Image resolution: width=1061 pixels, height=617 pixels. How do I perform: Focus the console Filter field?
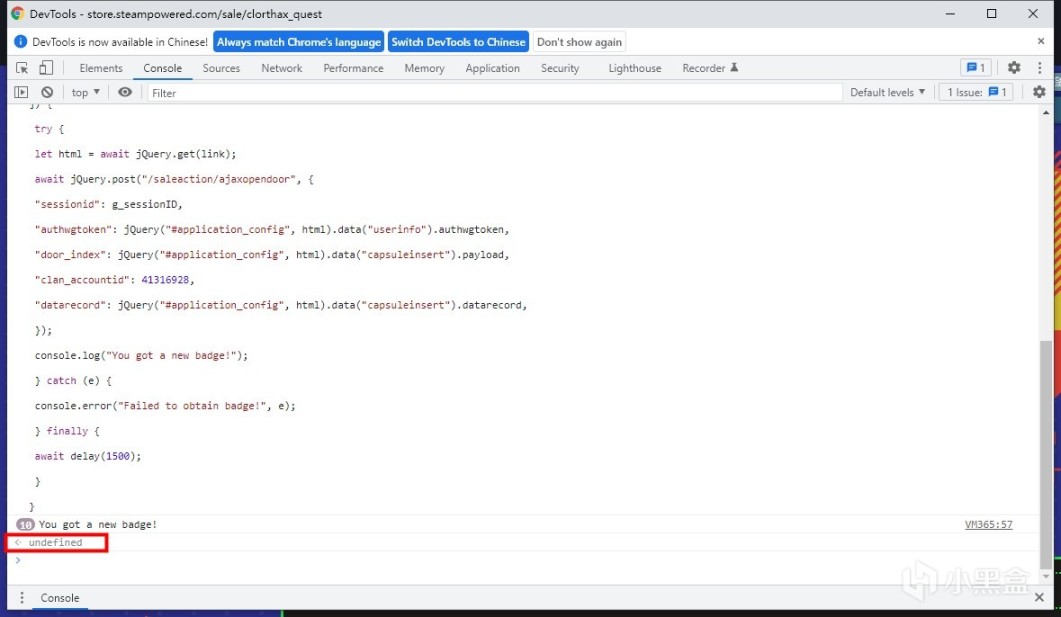pos(495,93)
